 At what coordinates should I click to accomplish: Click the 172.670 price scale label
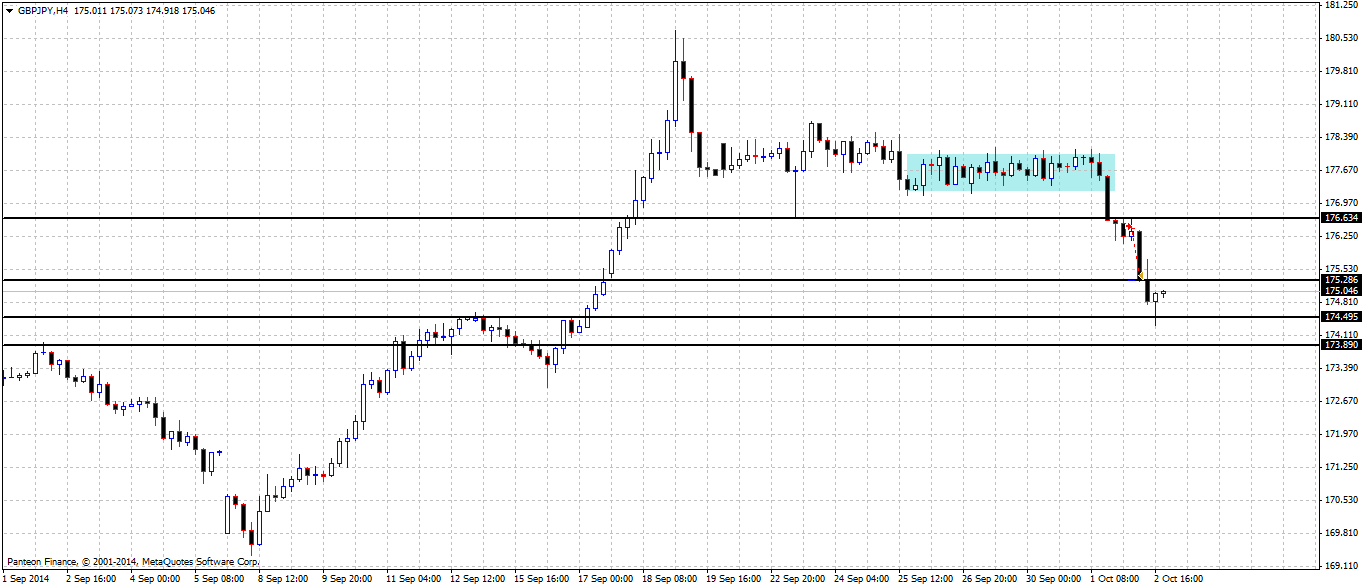click(x=1339, y=401)
